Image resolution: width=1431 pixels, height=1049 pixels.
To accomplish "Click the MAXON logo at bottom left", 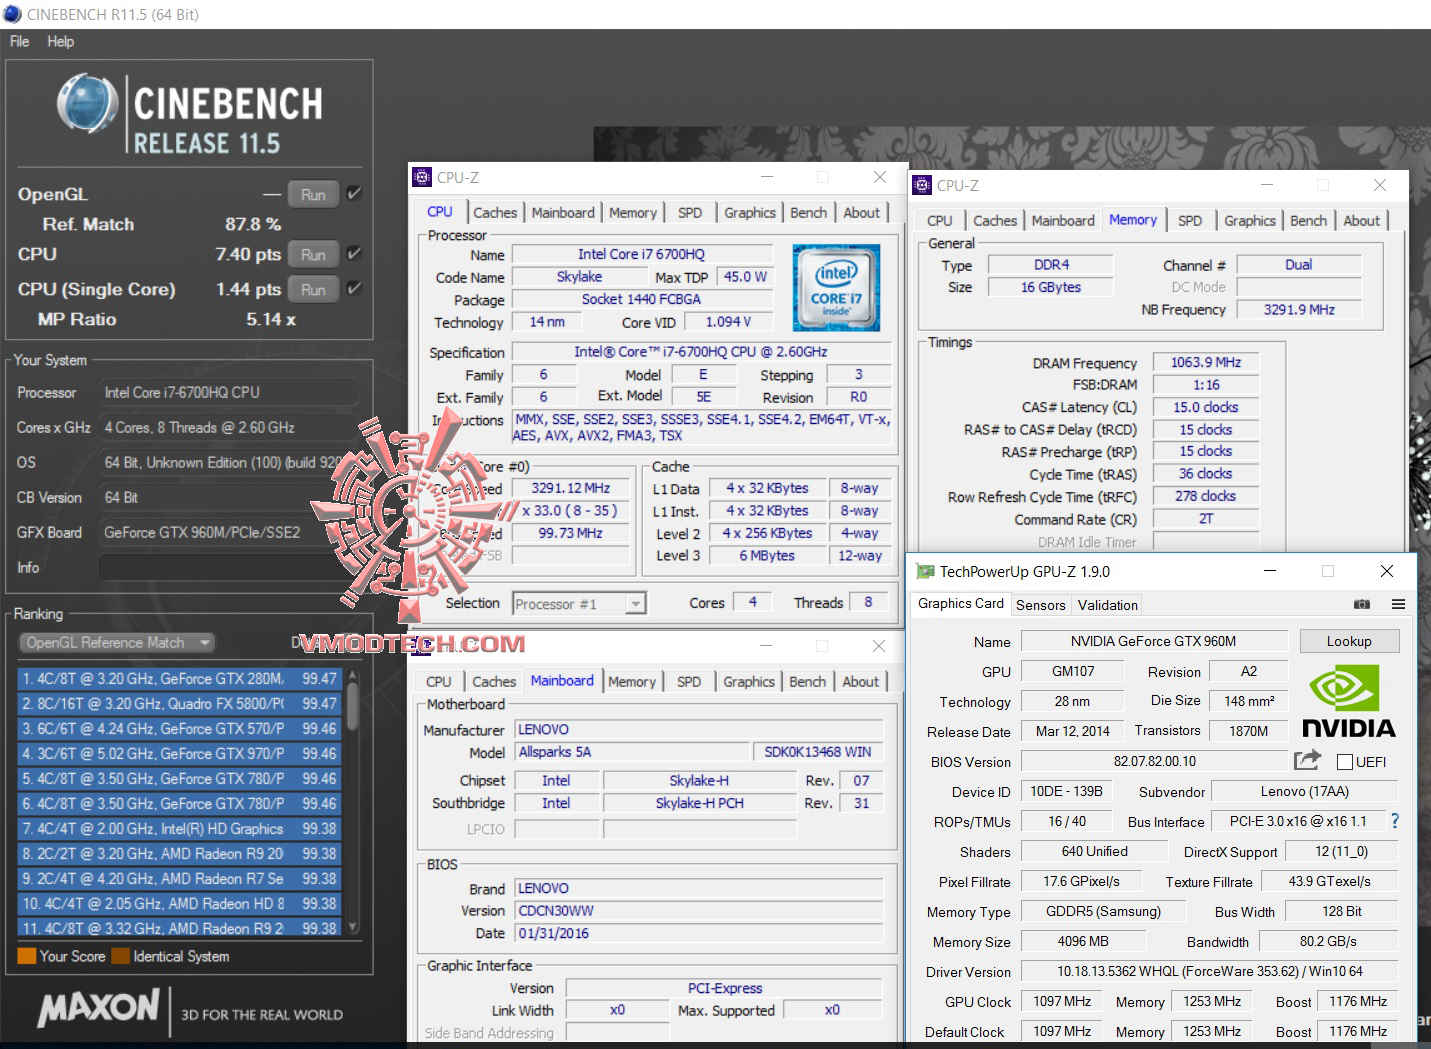I will pos(98,1006).
